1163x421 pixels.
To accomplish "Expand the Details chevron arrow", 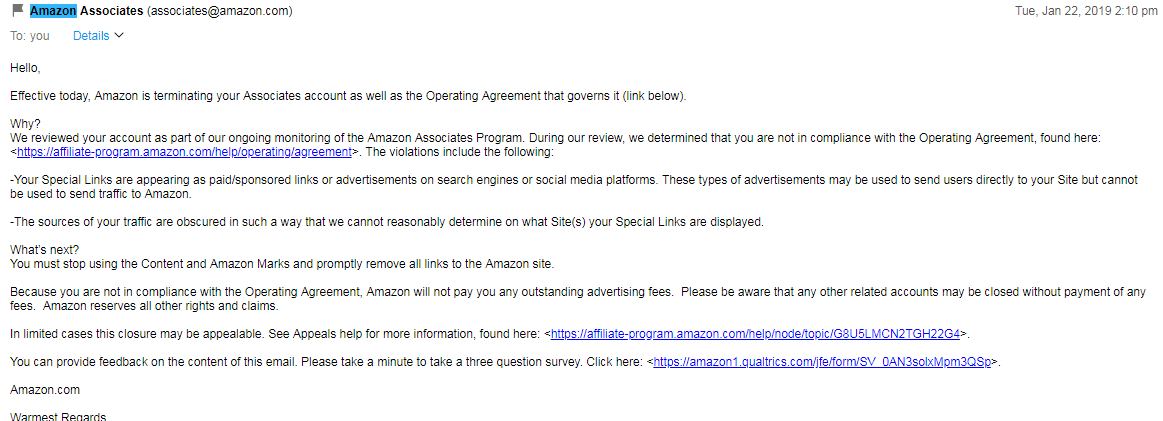I will (119, 36).
